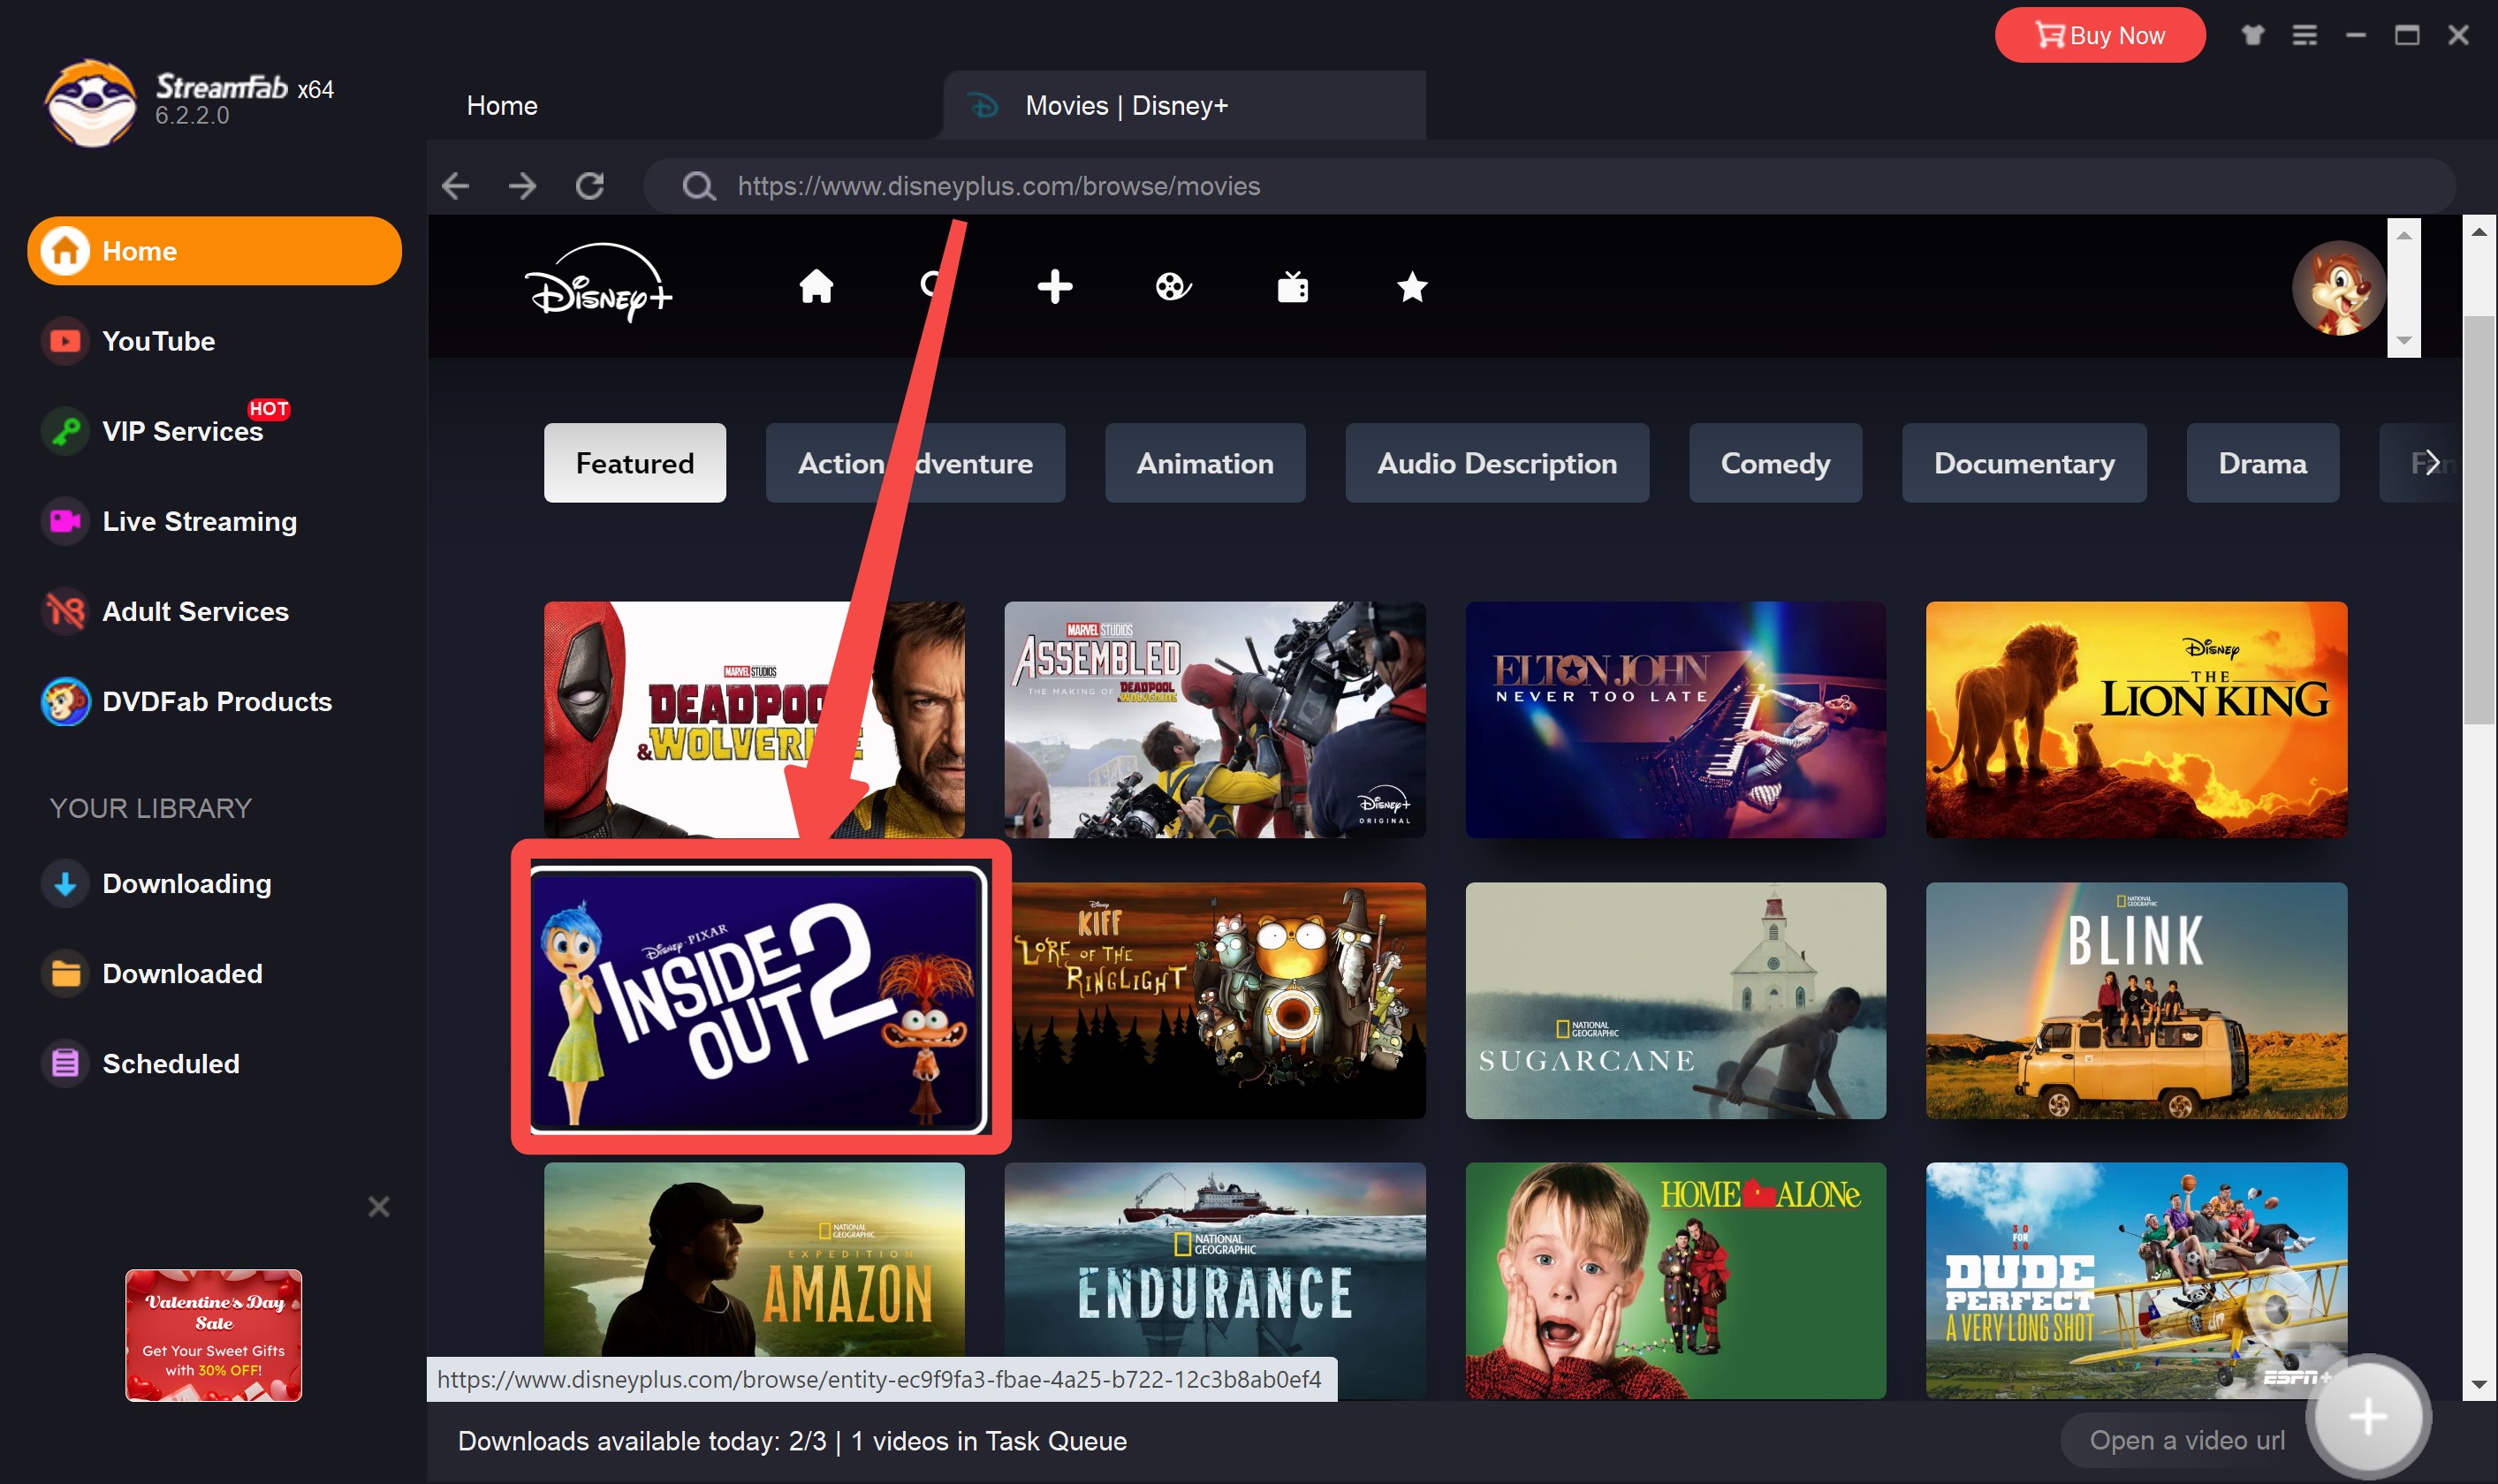Open the skin shirt icon

2253,35
